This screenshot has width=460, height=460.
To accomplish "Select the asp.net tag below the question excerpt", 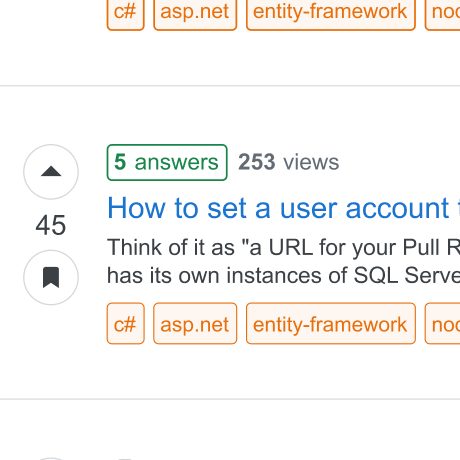I will pos(195,323).
